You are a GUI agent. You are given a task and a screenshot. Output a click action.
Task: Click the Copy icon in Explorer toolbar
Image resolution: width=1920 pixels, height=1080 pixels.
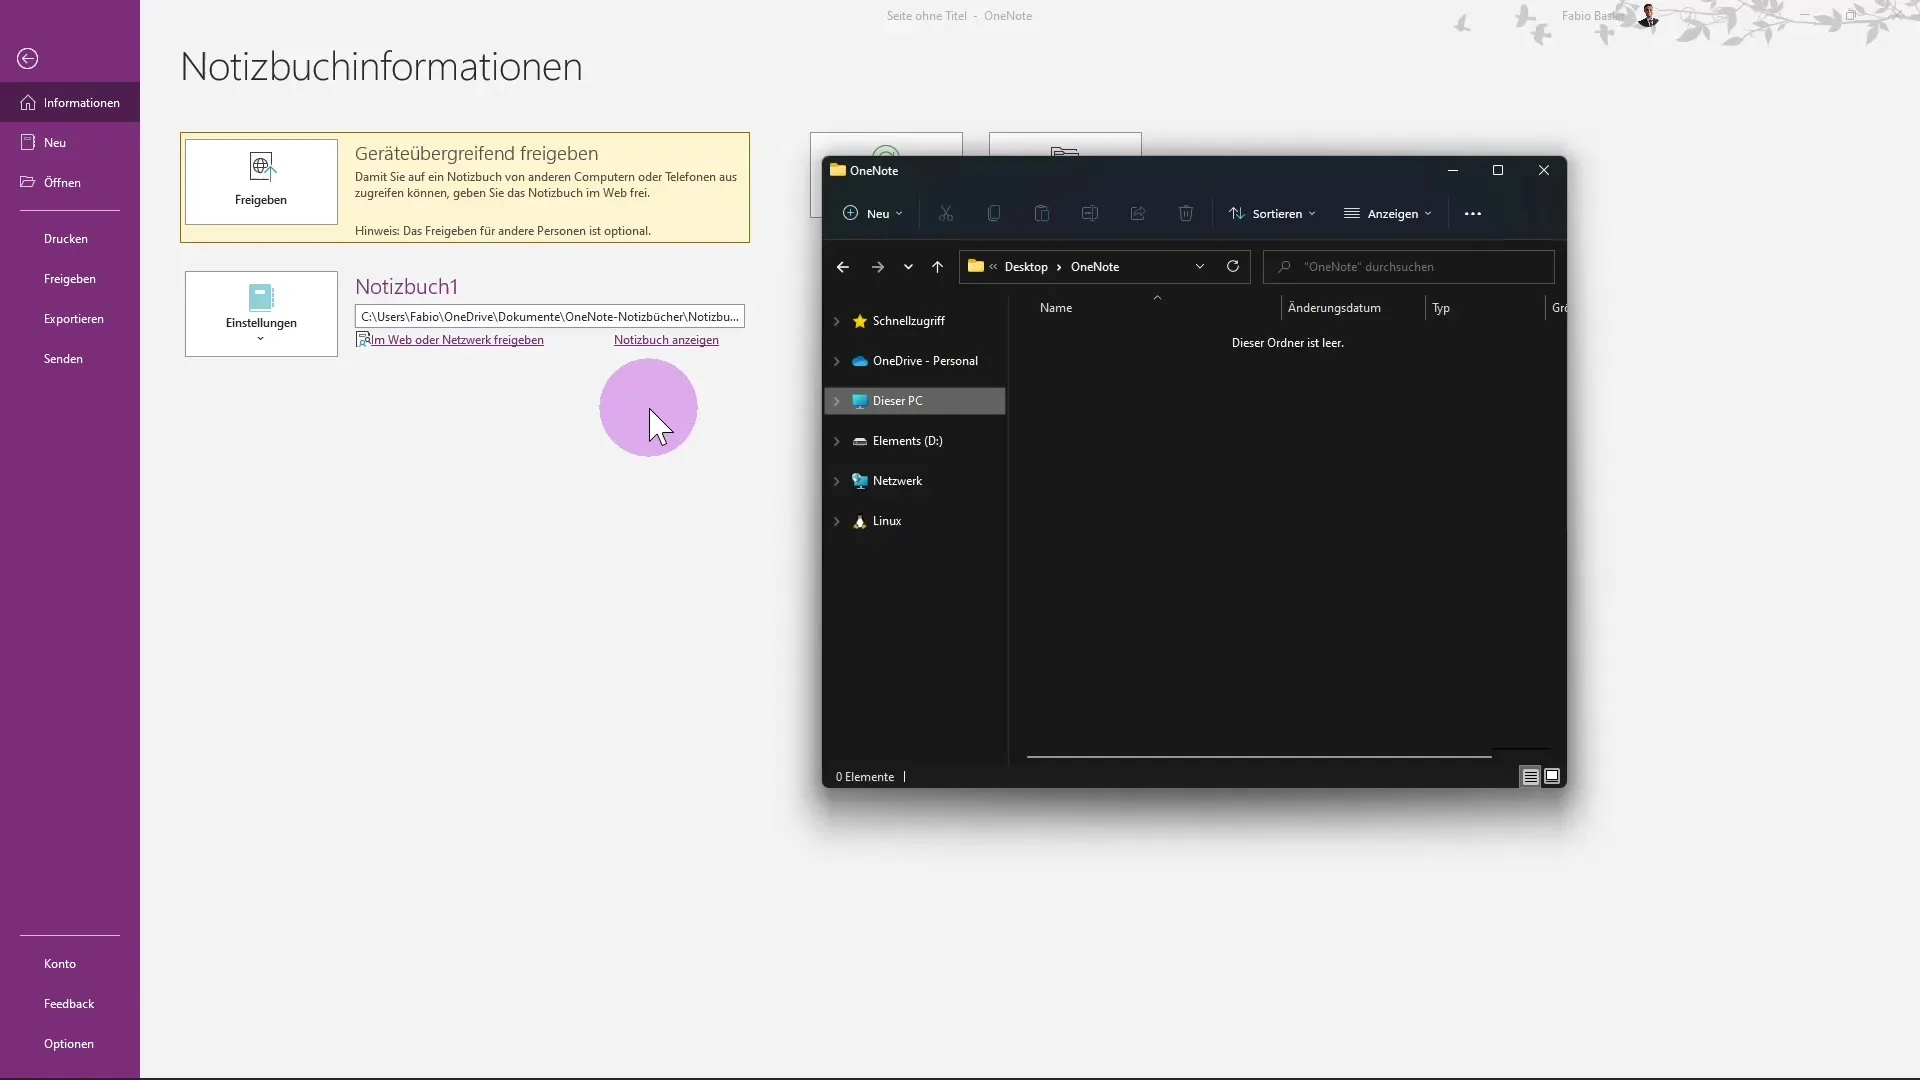point(994,214)
